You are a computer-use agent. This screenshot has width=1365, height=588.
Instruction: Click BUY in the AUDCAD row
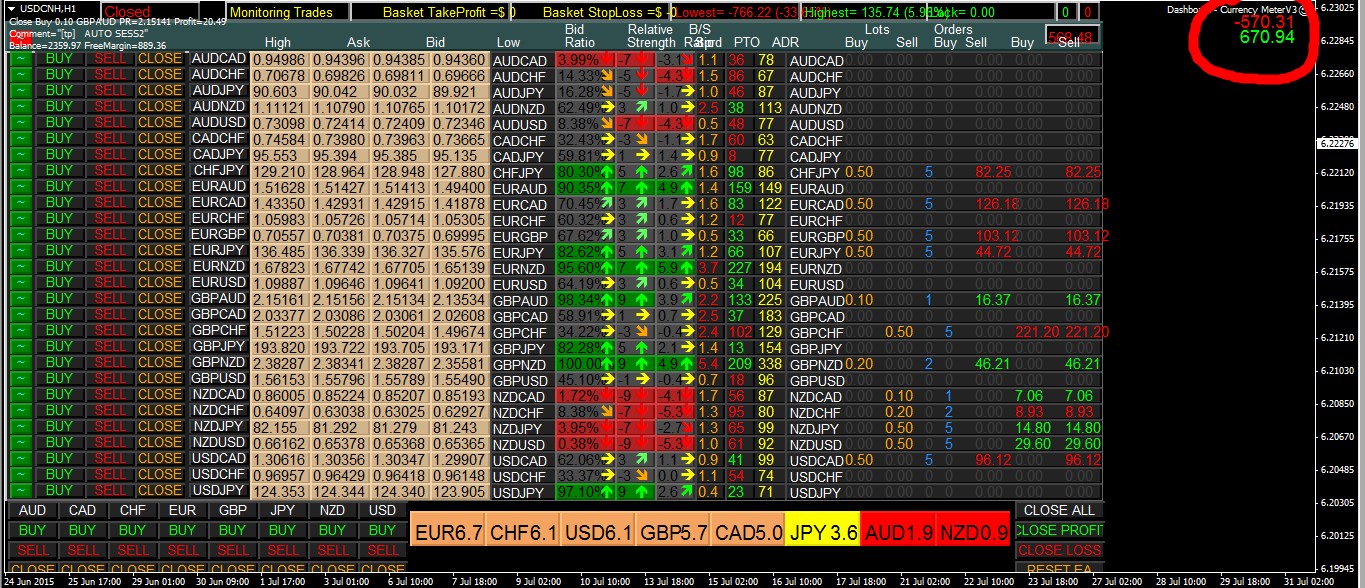pos(59,59)
